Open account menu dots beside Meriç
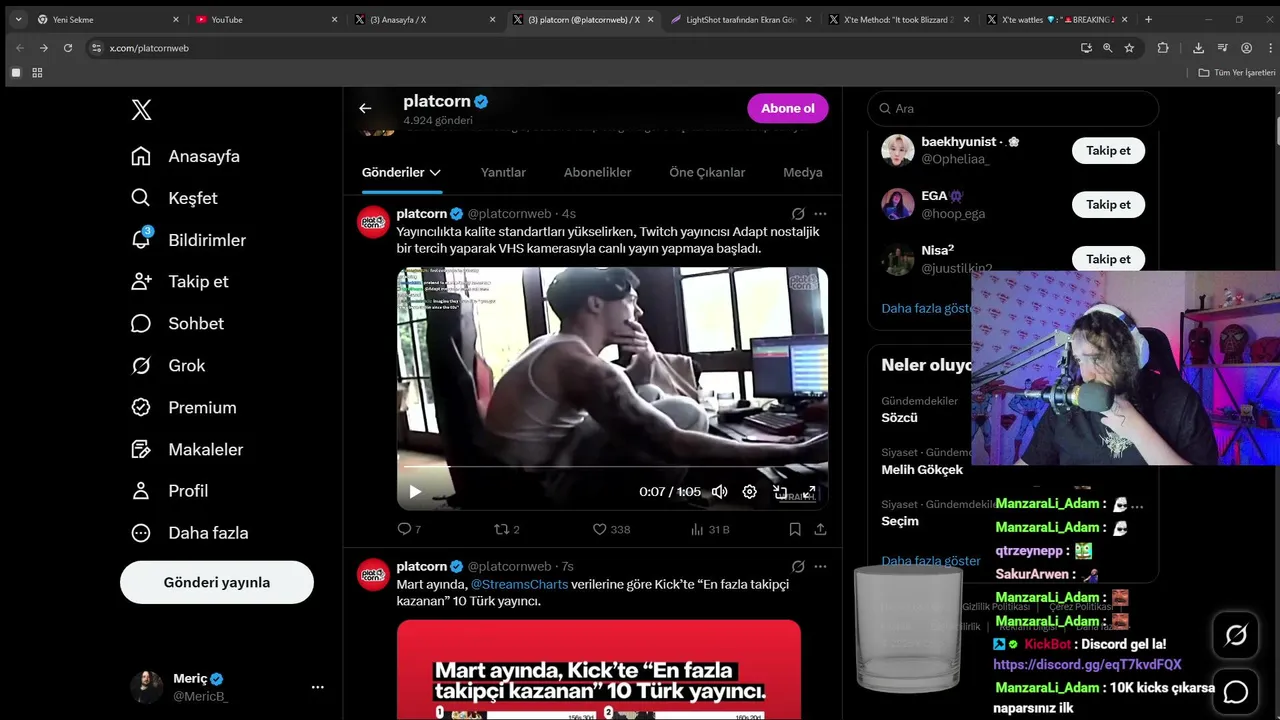This screenshot has height=720, width=1280. [x=317, y=687]
